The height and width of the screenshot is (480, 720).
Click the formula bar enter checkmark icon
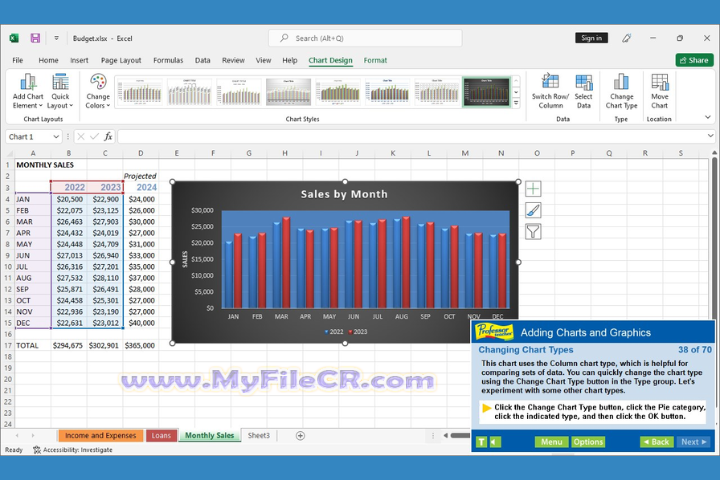(x=94, y=136)
